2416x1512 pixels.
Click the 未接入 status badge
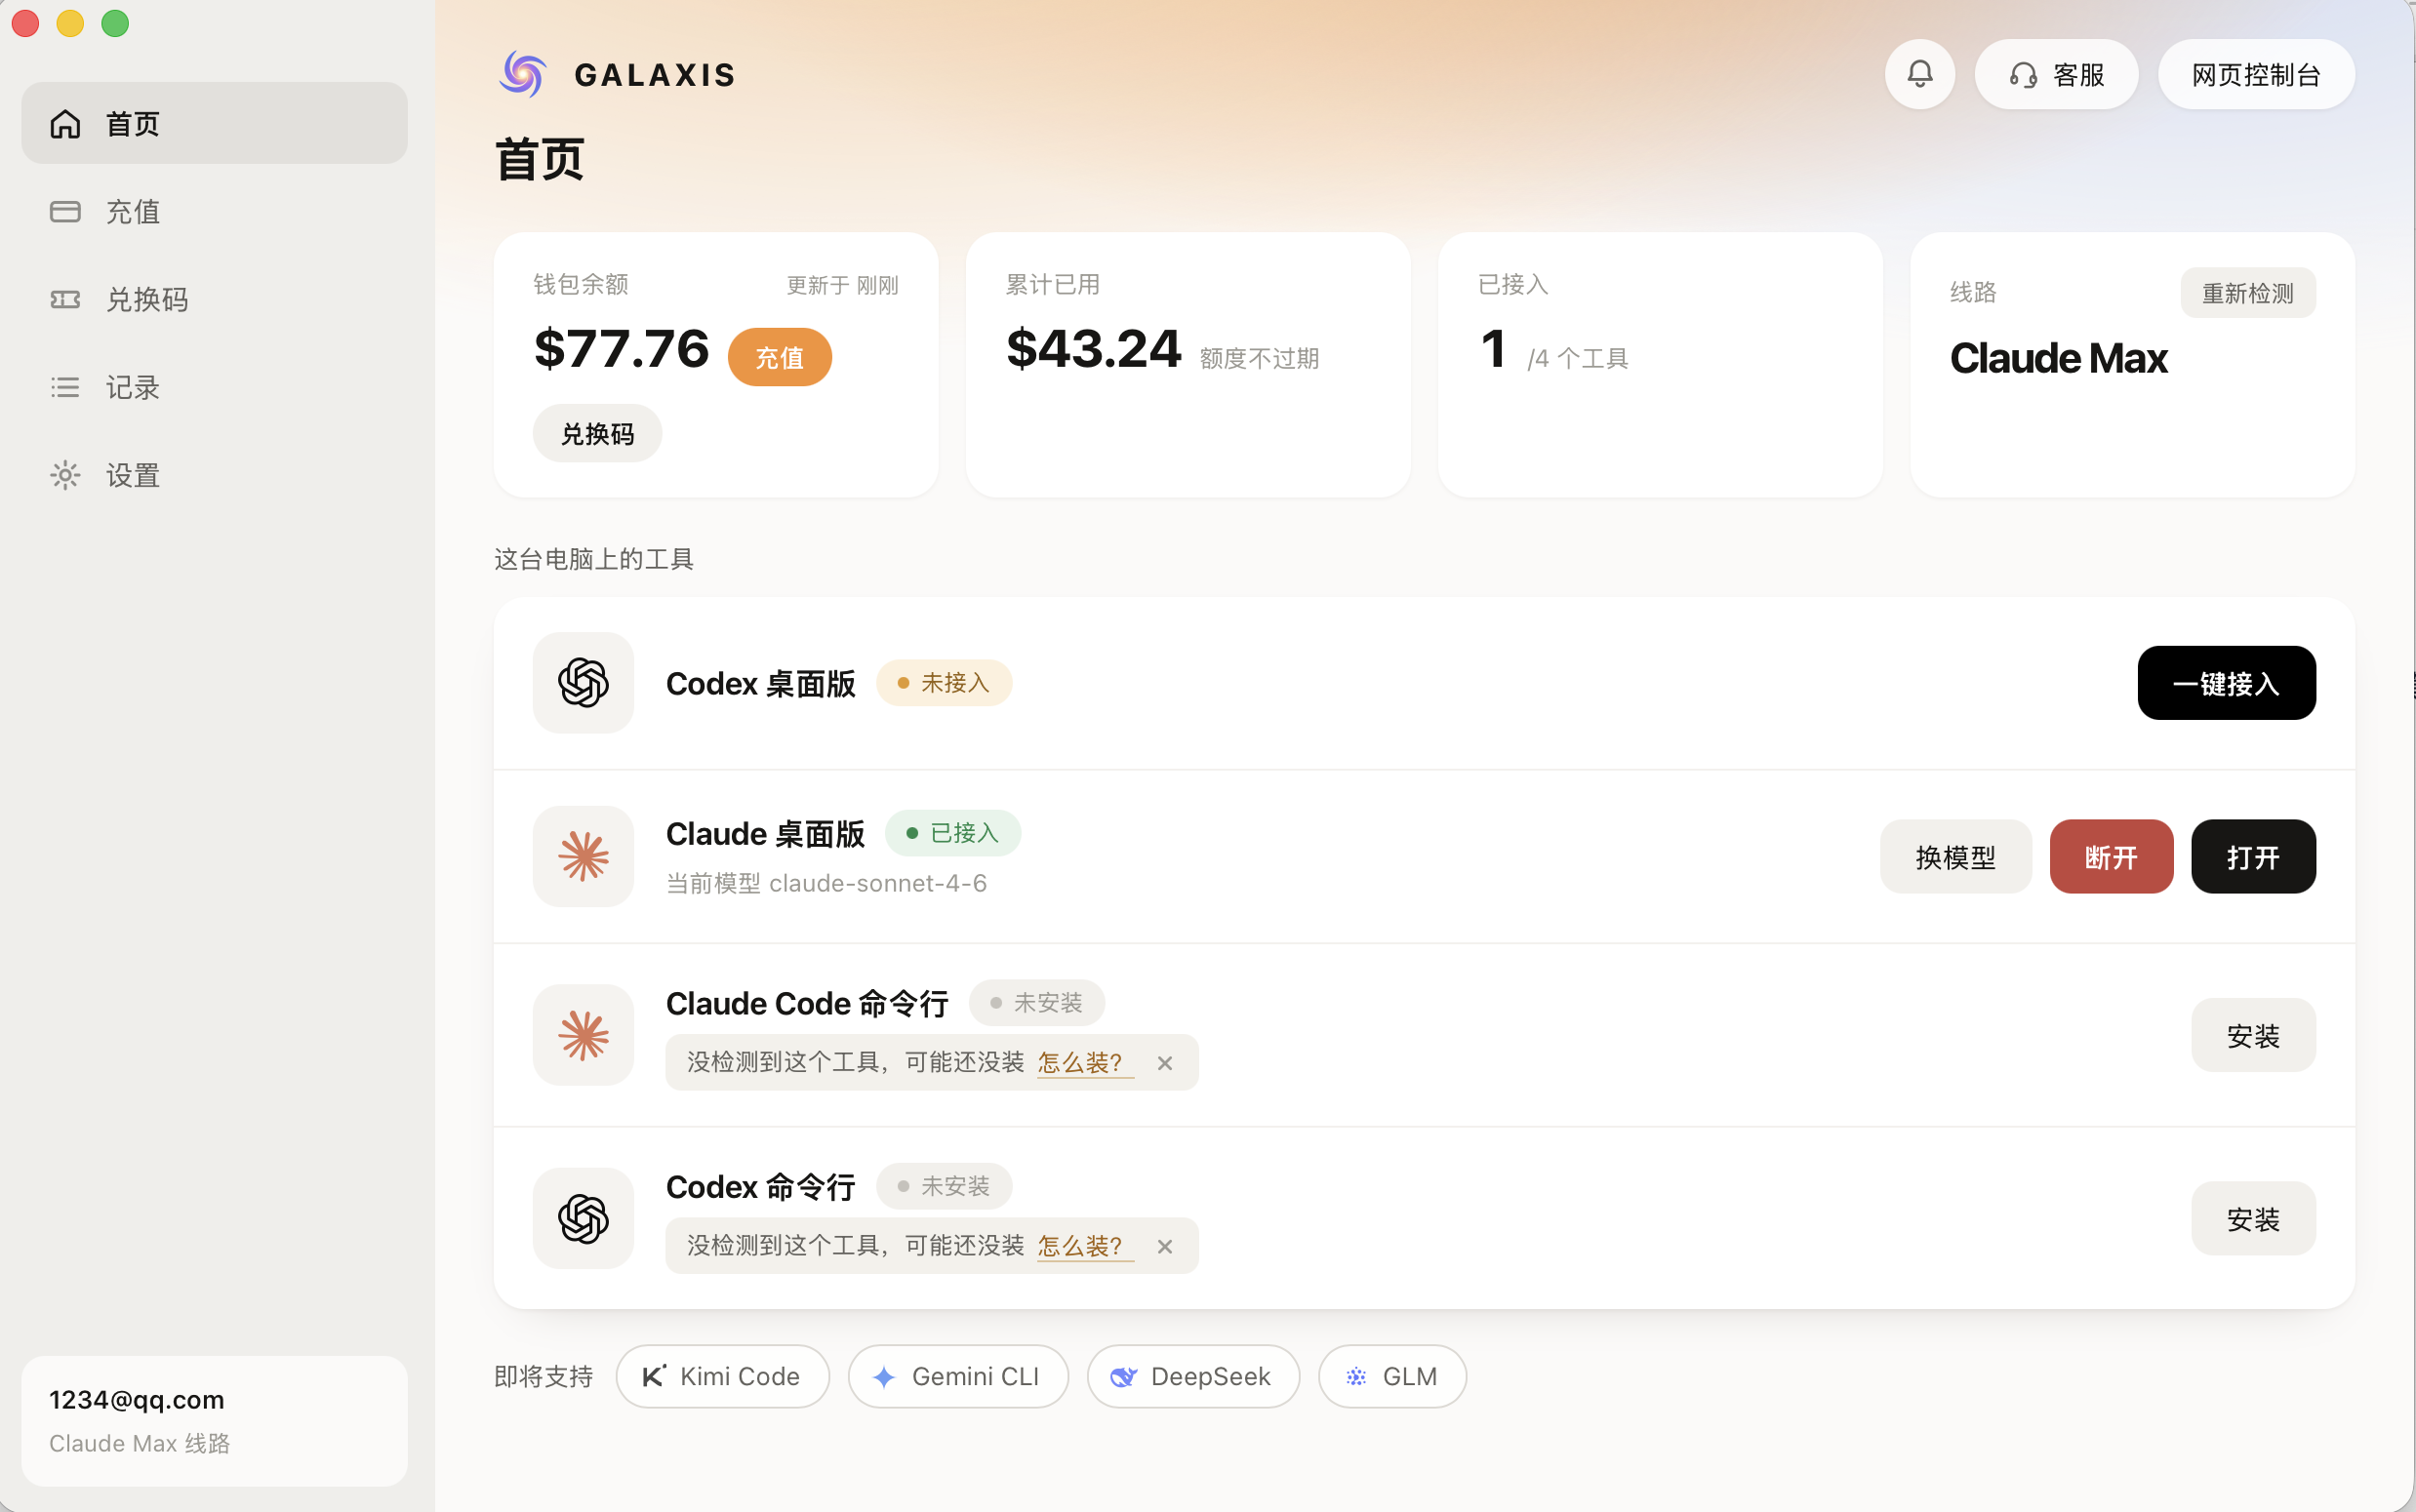(944, 683)
